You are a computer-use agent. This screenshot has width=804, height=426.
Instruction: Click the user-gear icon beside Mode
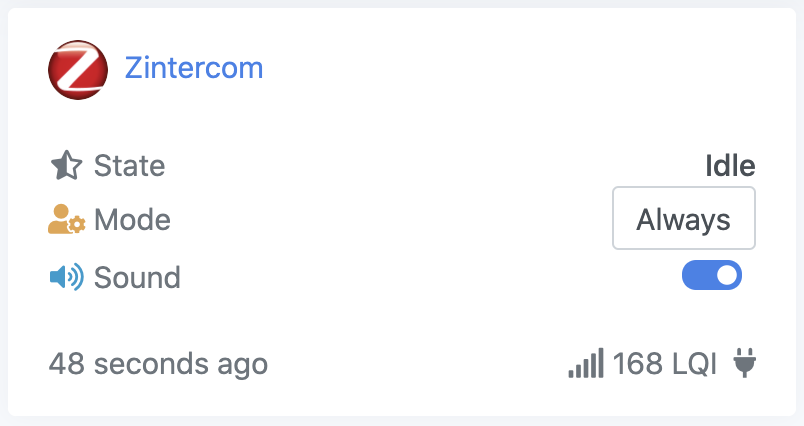[67, 220]
